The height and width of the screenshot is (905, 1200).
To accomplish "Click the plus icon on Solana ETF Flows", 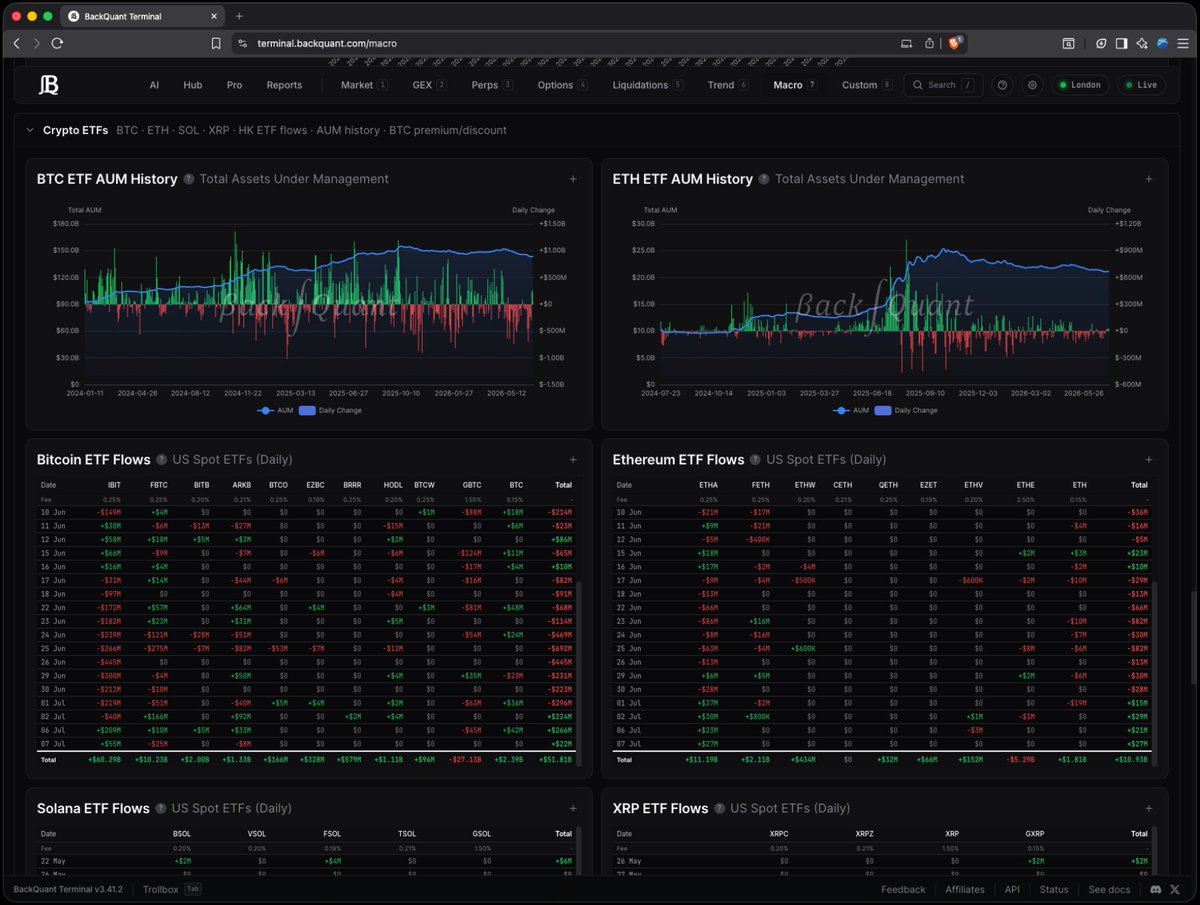I will pos(573,808).
